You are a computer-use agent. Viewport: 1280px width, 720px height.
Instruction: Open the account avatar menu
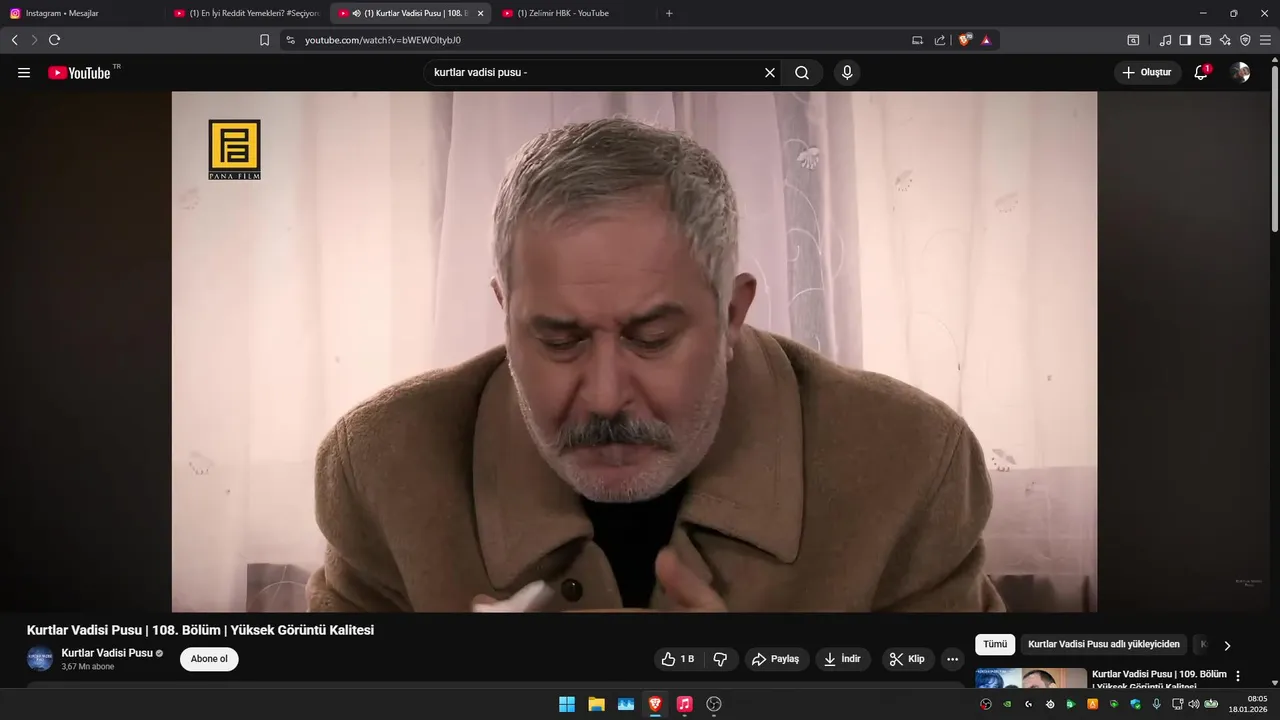tap(1240, 73)
